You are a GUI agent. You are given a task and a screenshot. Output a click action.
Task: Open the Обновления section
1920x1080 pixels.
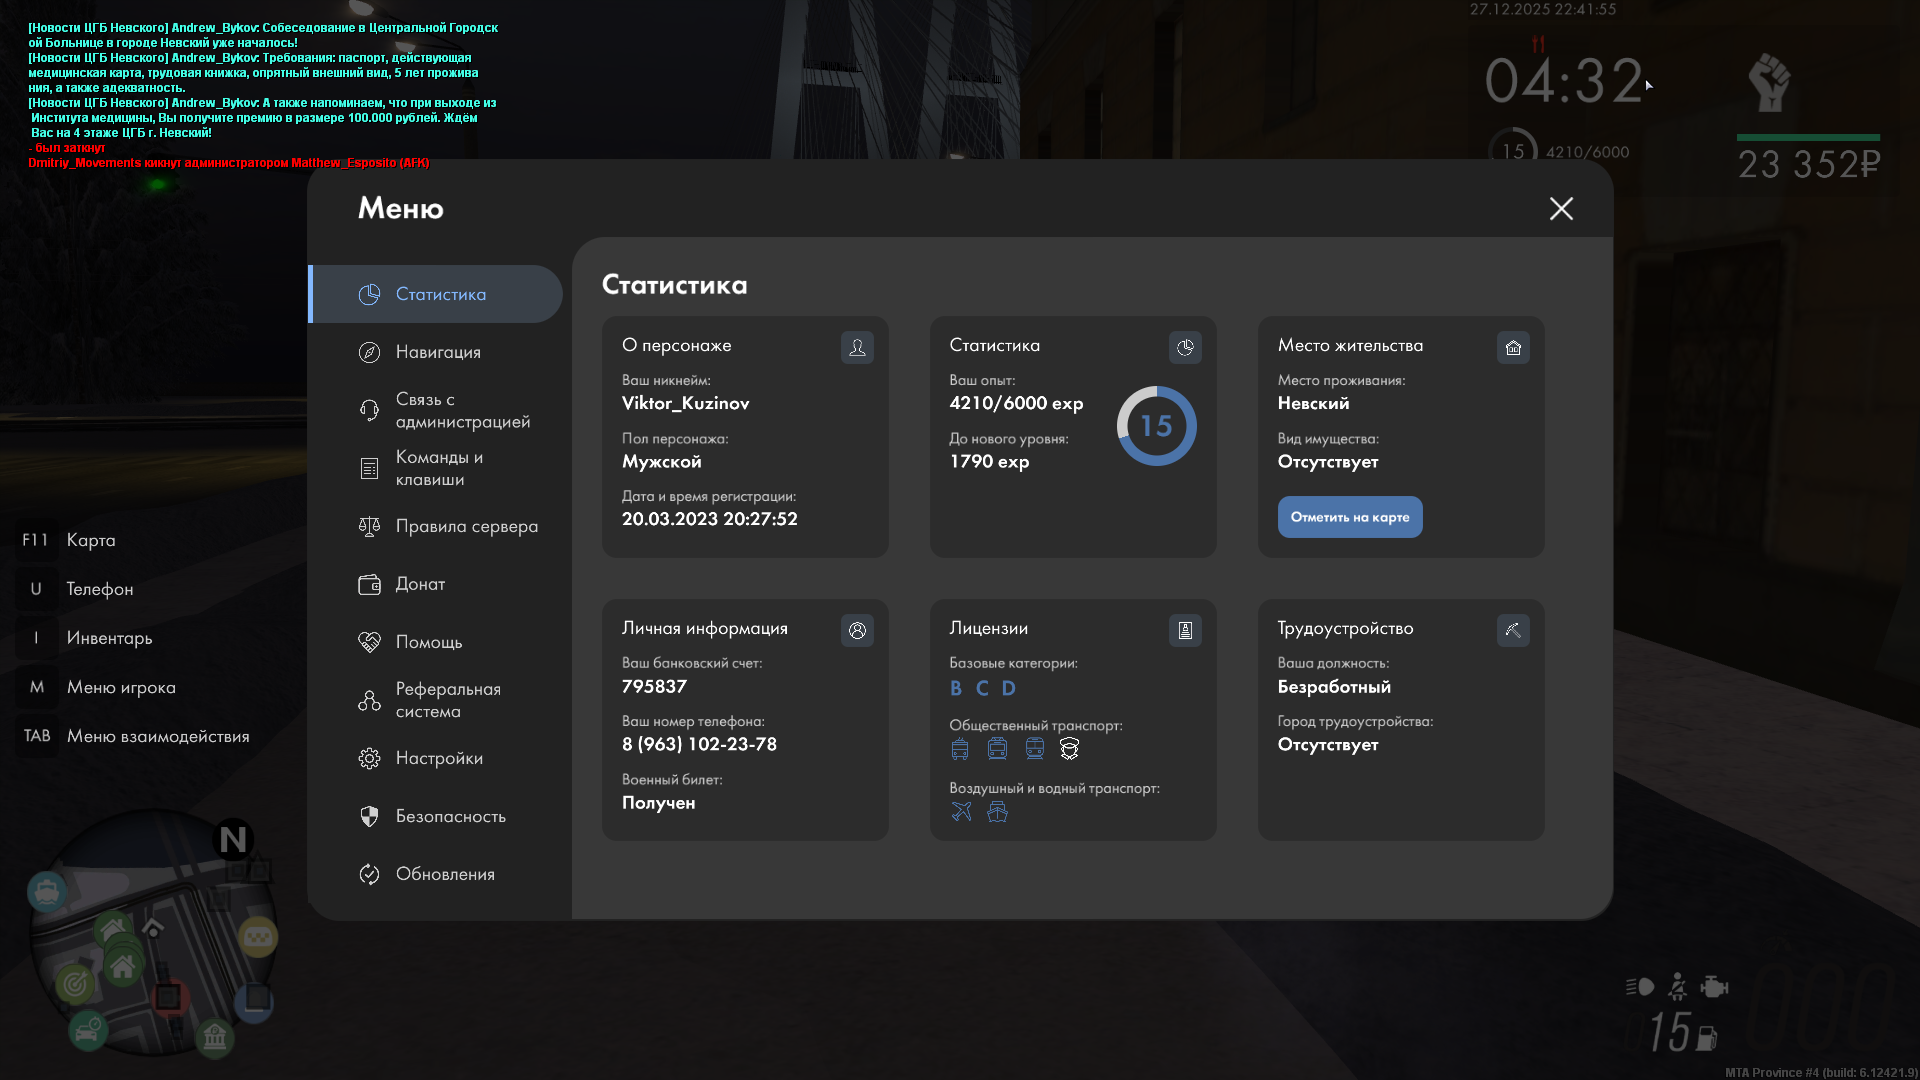pyautogui.click(x=445, y=874)
